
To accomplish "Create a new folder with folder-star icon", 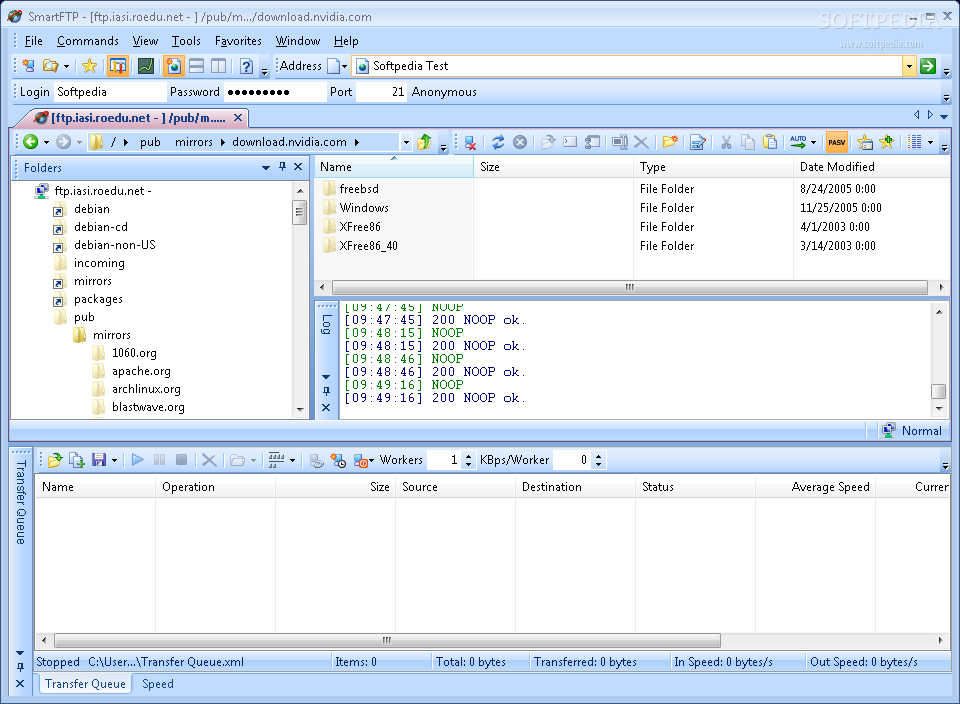I will [670, 142].
